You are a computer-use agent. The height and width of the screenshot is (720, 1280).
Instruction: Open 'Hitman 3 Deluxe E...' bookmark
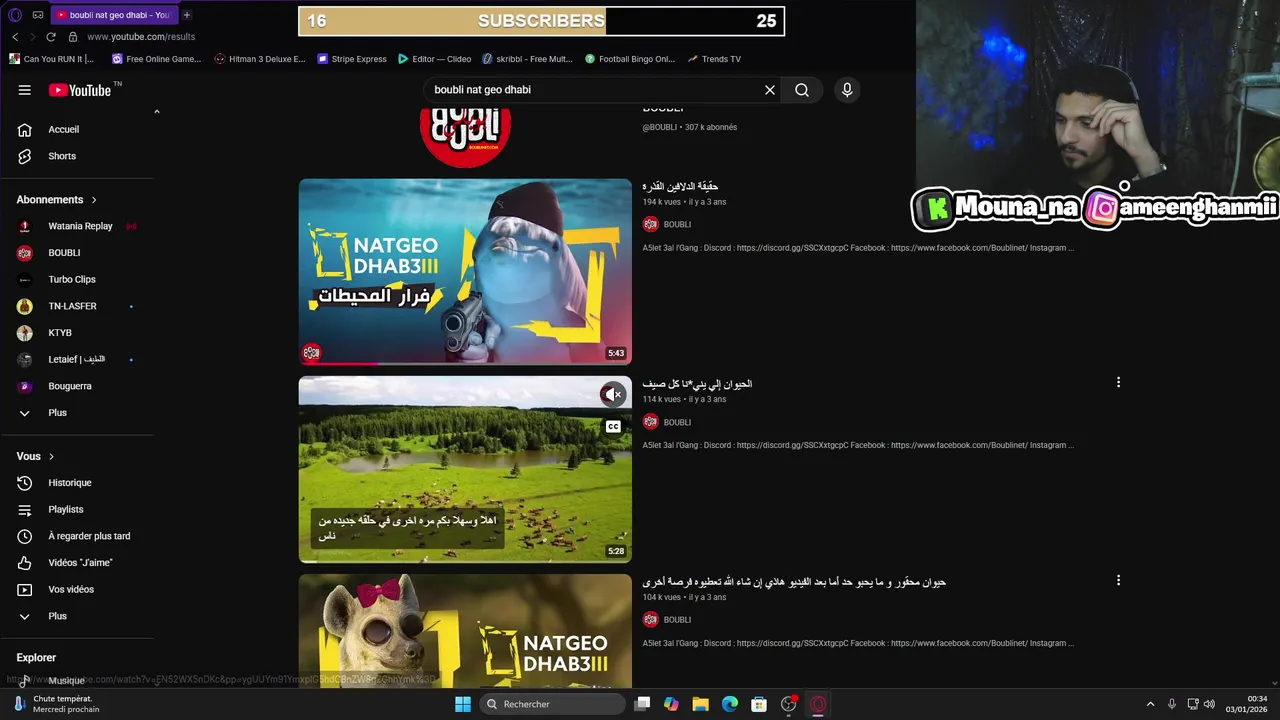click(x=260, y=59)
